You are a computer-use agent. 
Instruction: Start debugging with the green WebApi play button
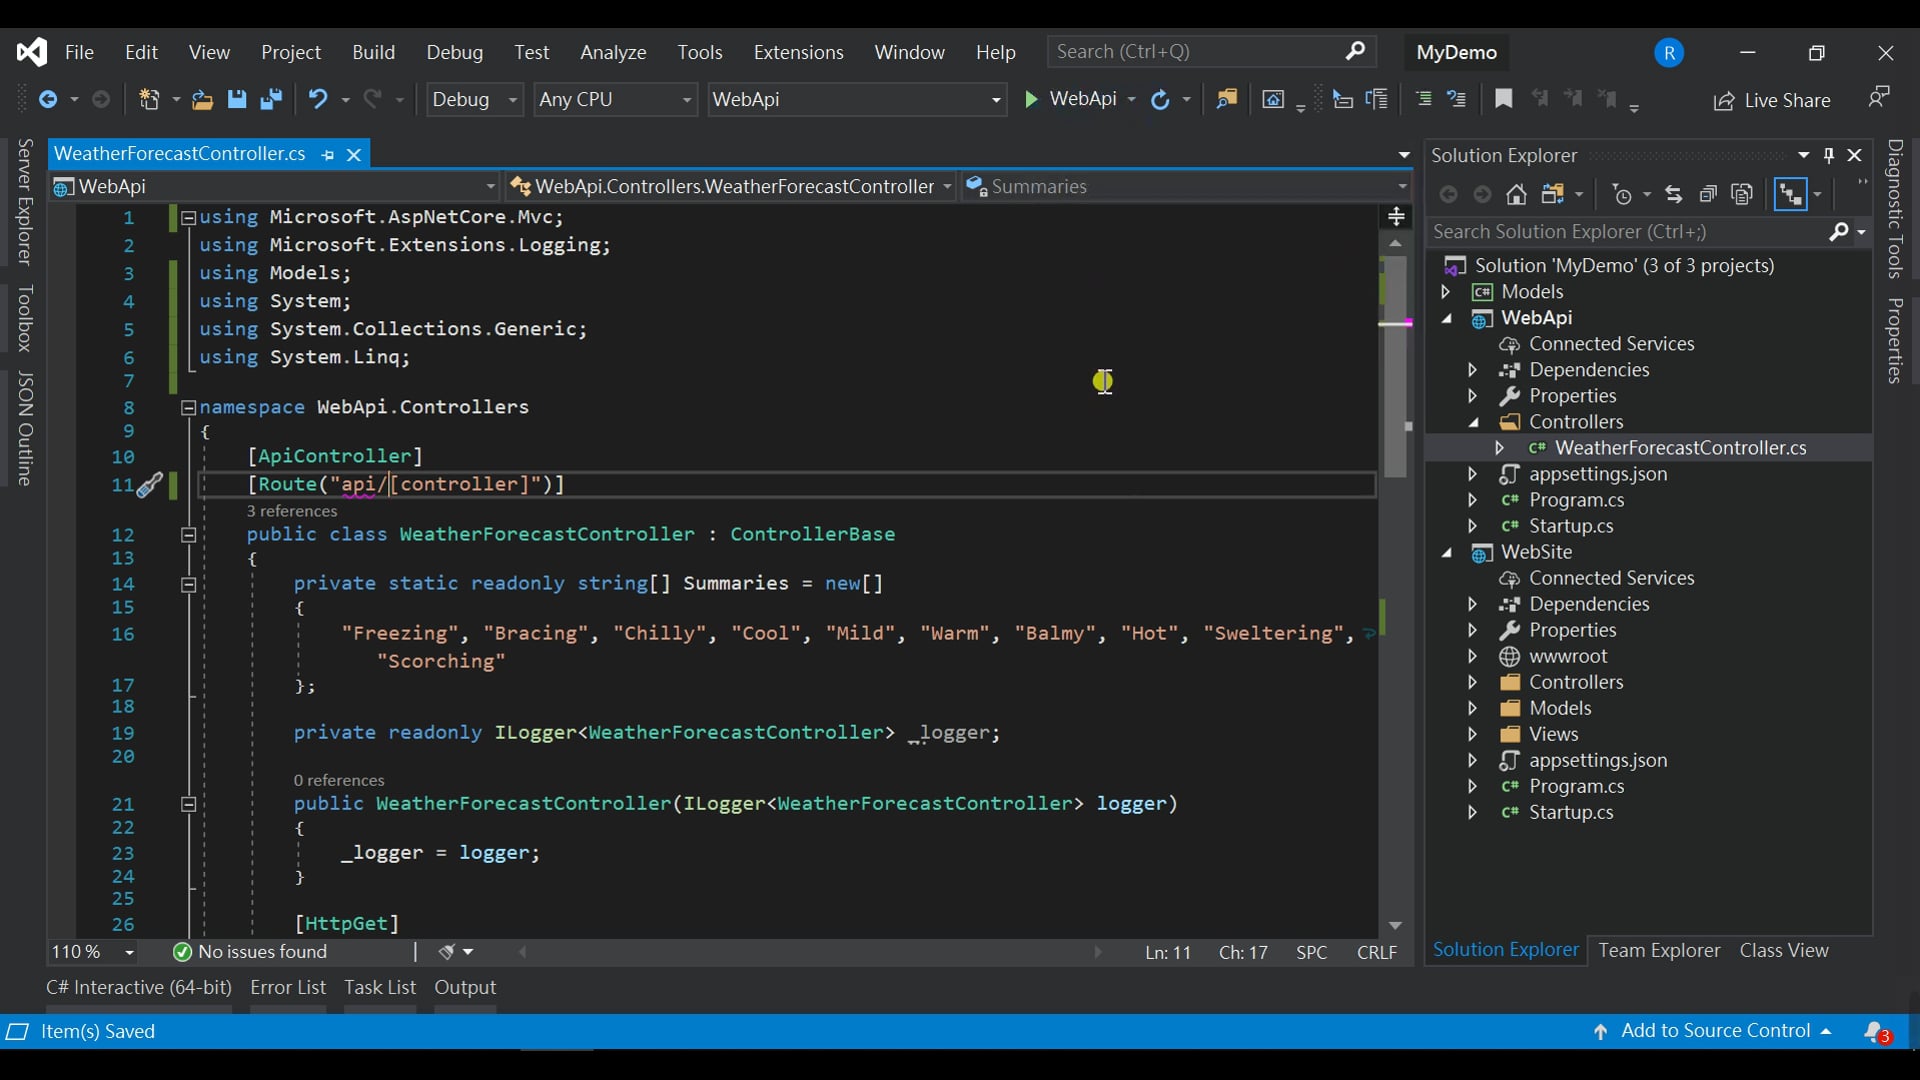point(1070,99)
